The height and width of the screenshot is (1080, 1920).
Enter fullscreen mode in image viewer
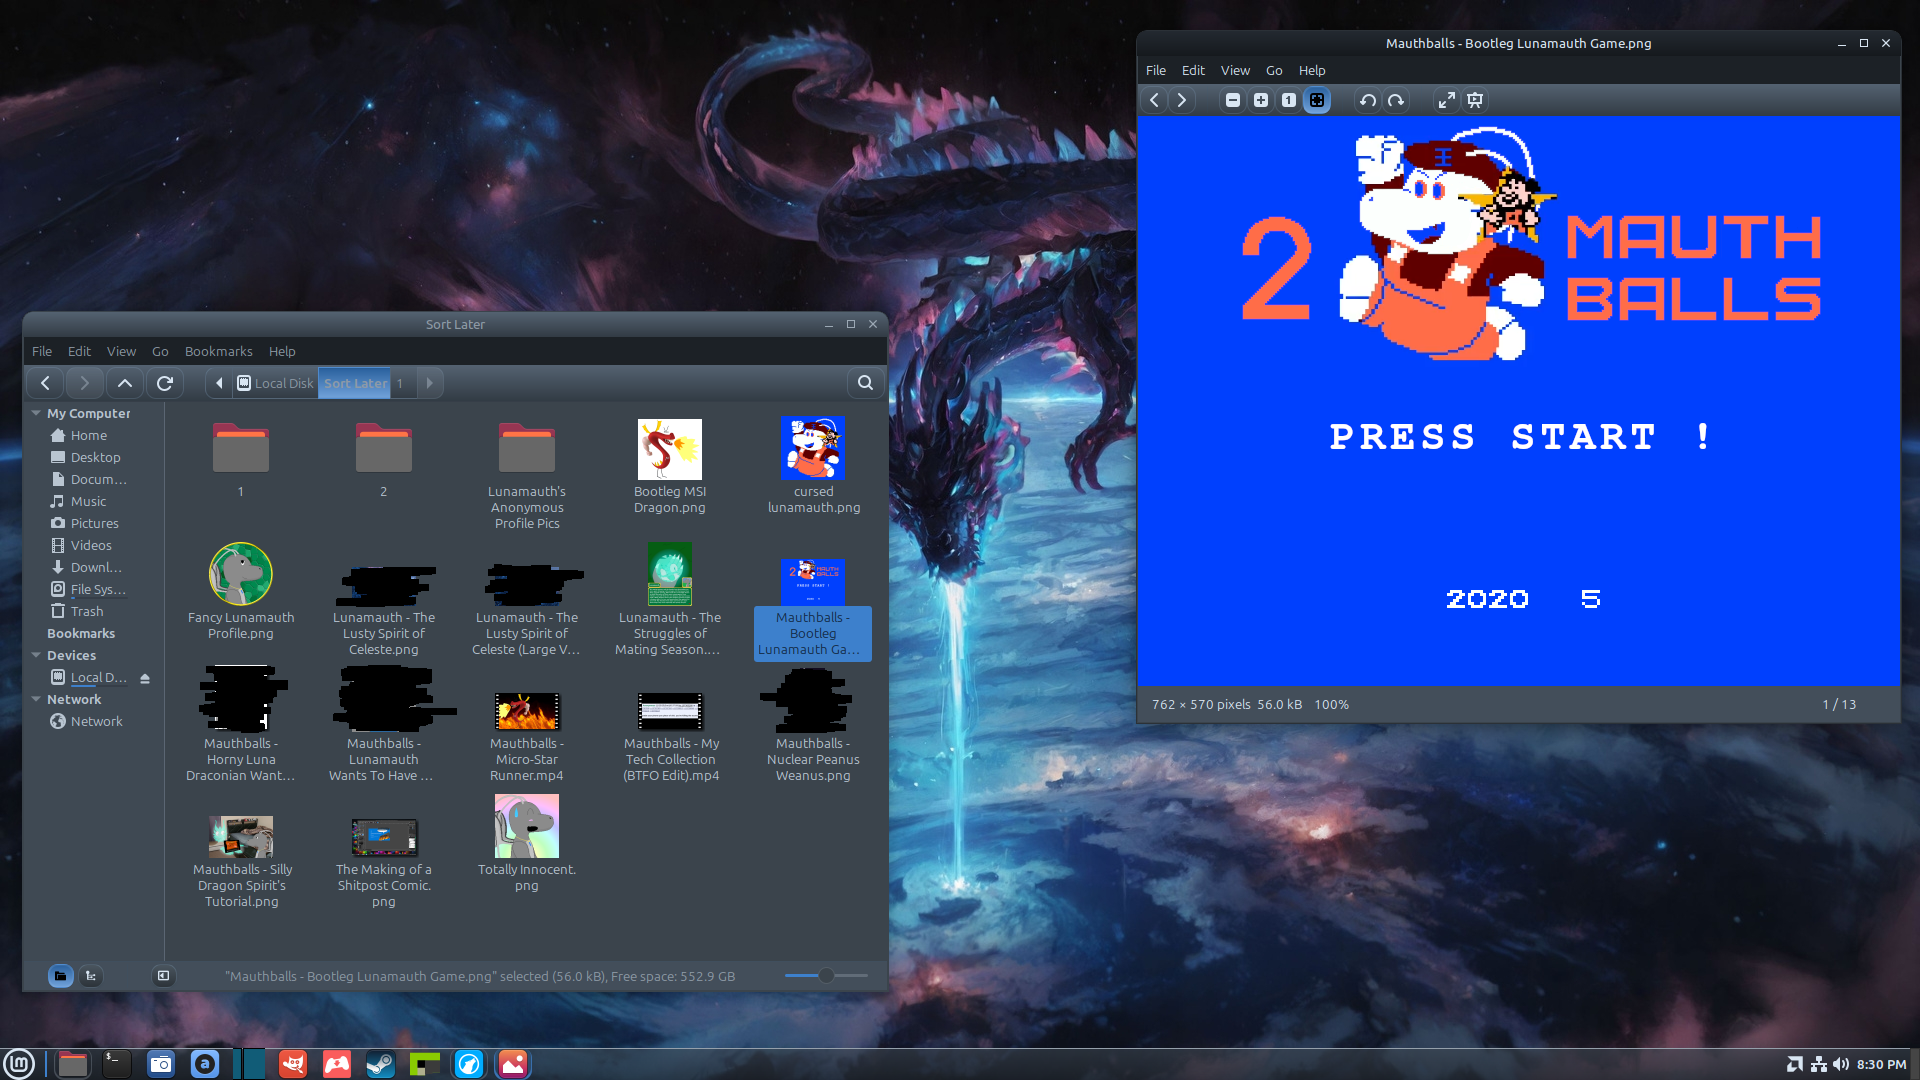[1446, 100]
